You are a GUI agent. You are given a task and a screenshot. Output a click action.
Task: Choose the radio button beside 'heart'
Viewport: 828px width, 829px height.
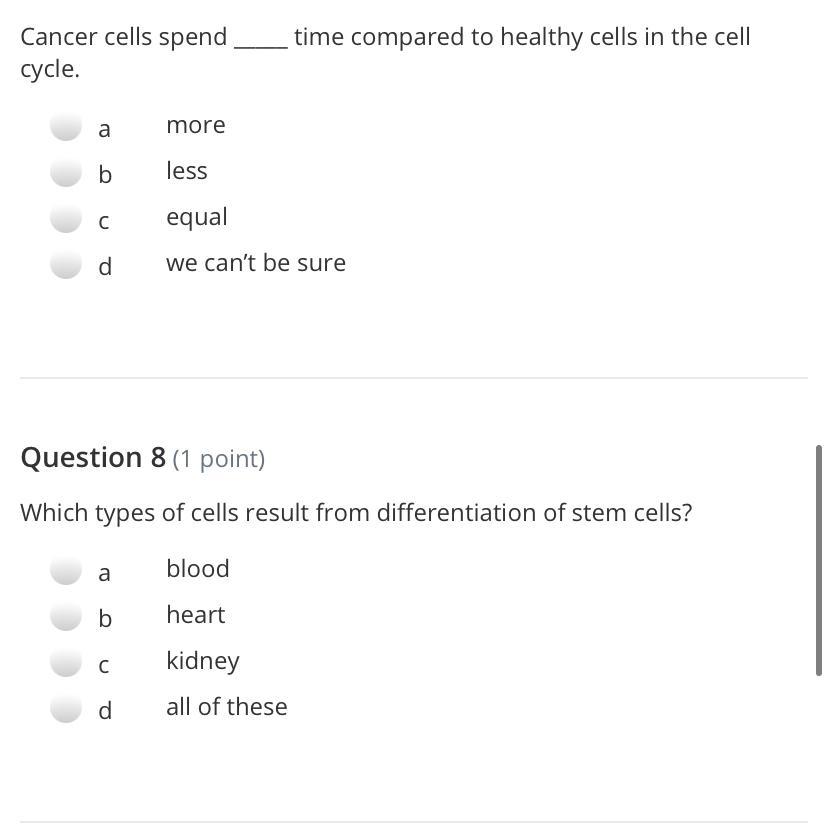click(x=66, y=617)
